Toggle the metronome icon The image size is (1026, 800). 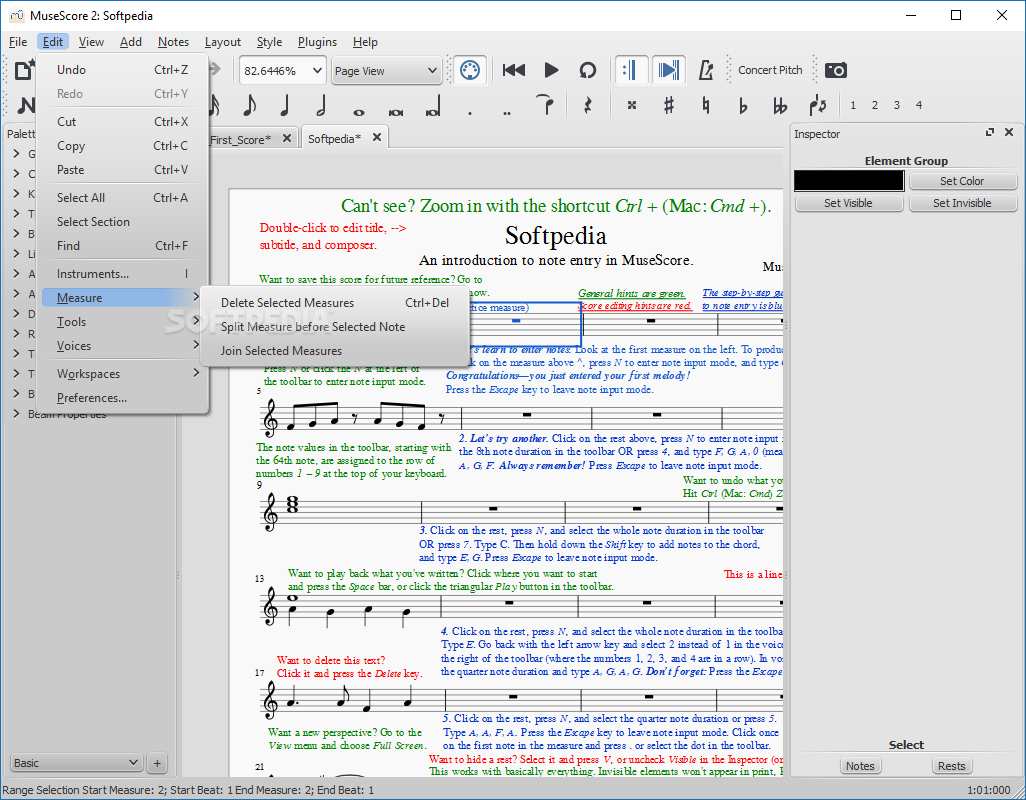pyautogui.click(x=705, y=70)
